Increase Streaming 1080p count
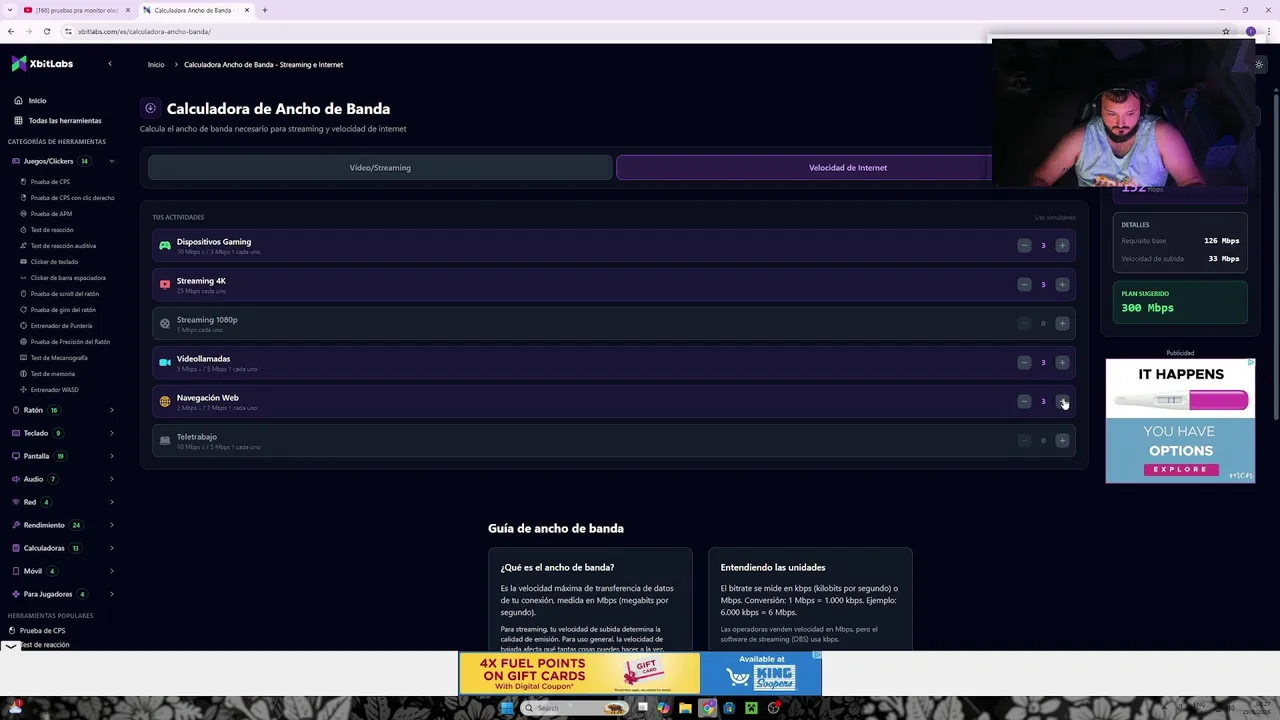Viewport: 1280px width, 720px height. coord(1062,323)
